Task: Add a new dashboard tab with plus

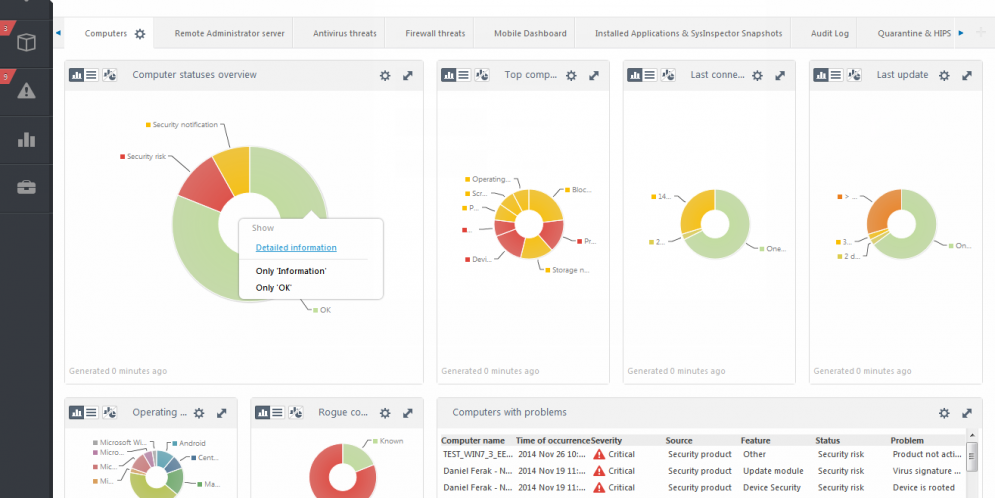Action: point(980,33)
